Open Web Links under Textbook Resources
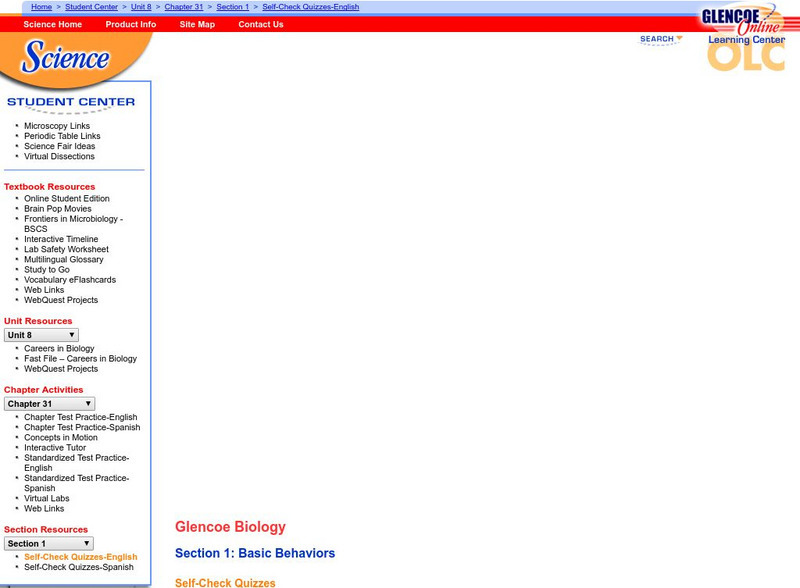The height and width of the screenshot is (588, 800). 44,290
